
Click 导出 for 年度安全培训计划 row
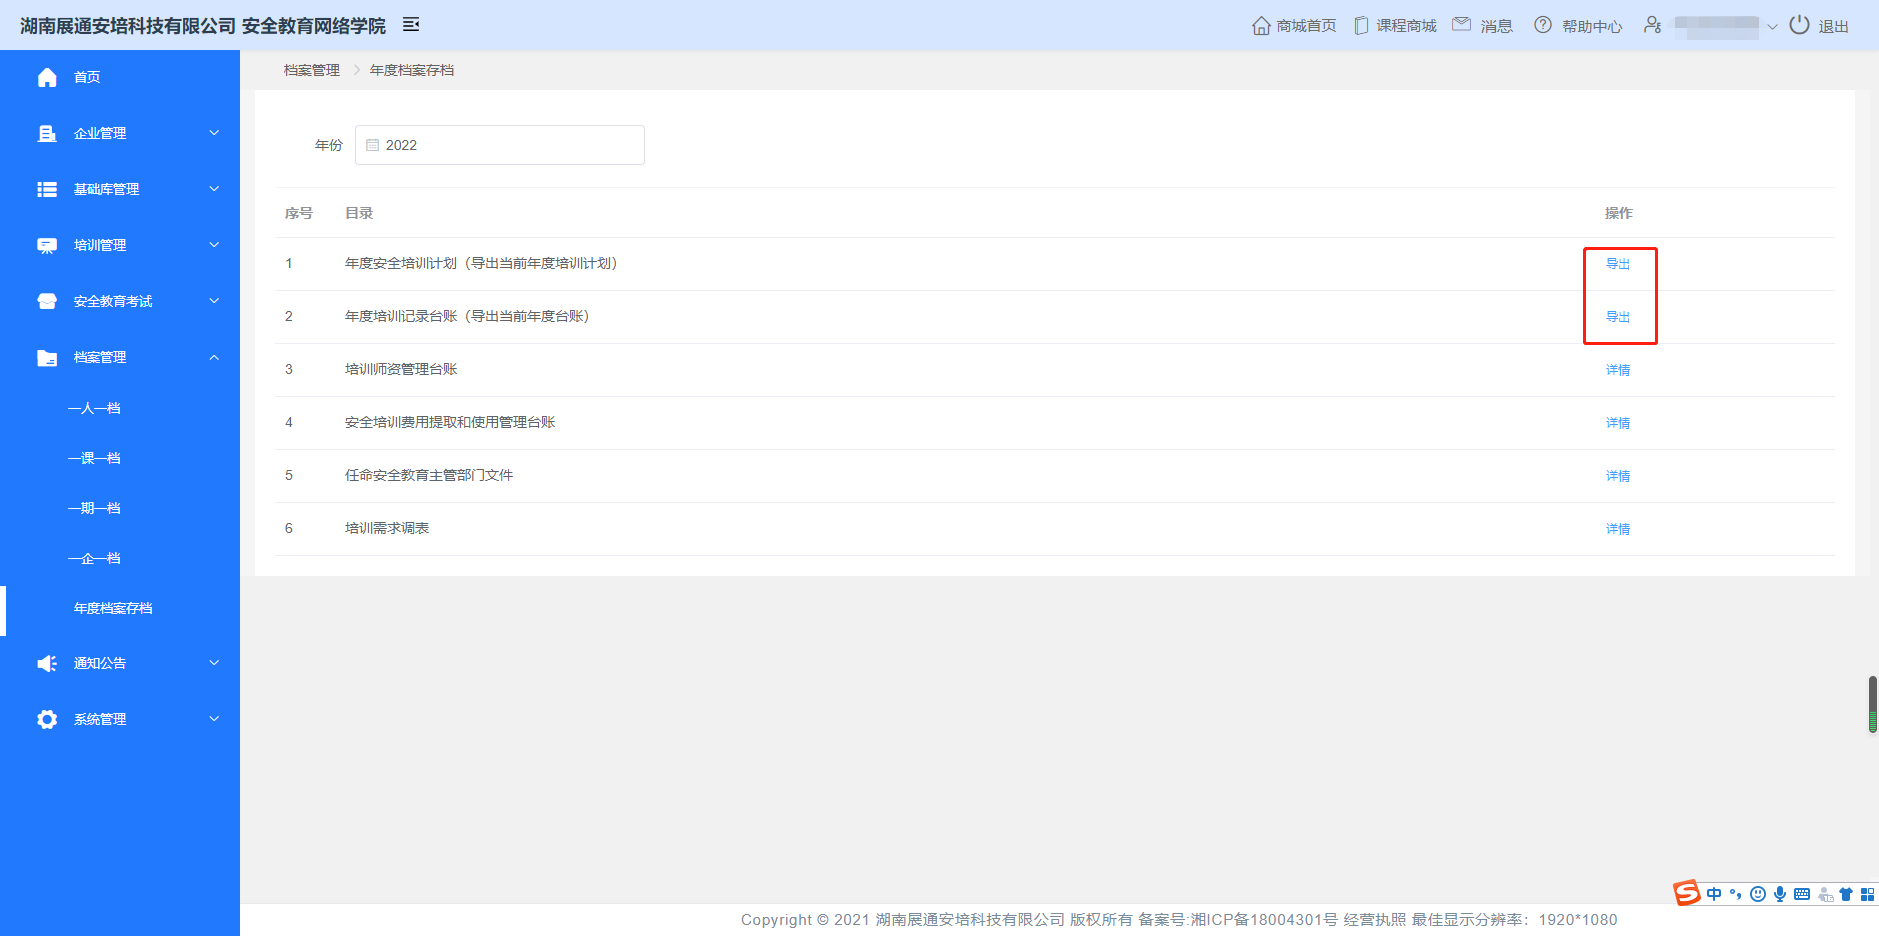pos(1618,264)
